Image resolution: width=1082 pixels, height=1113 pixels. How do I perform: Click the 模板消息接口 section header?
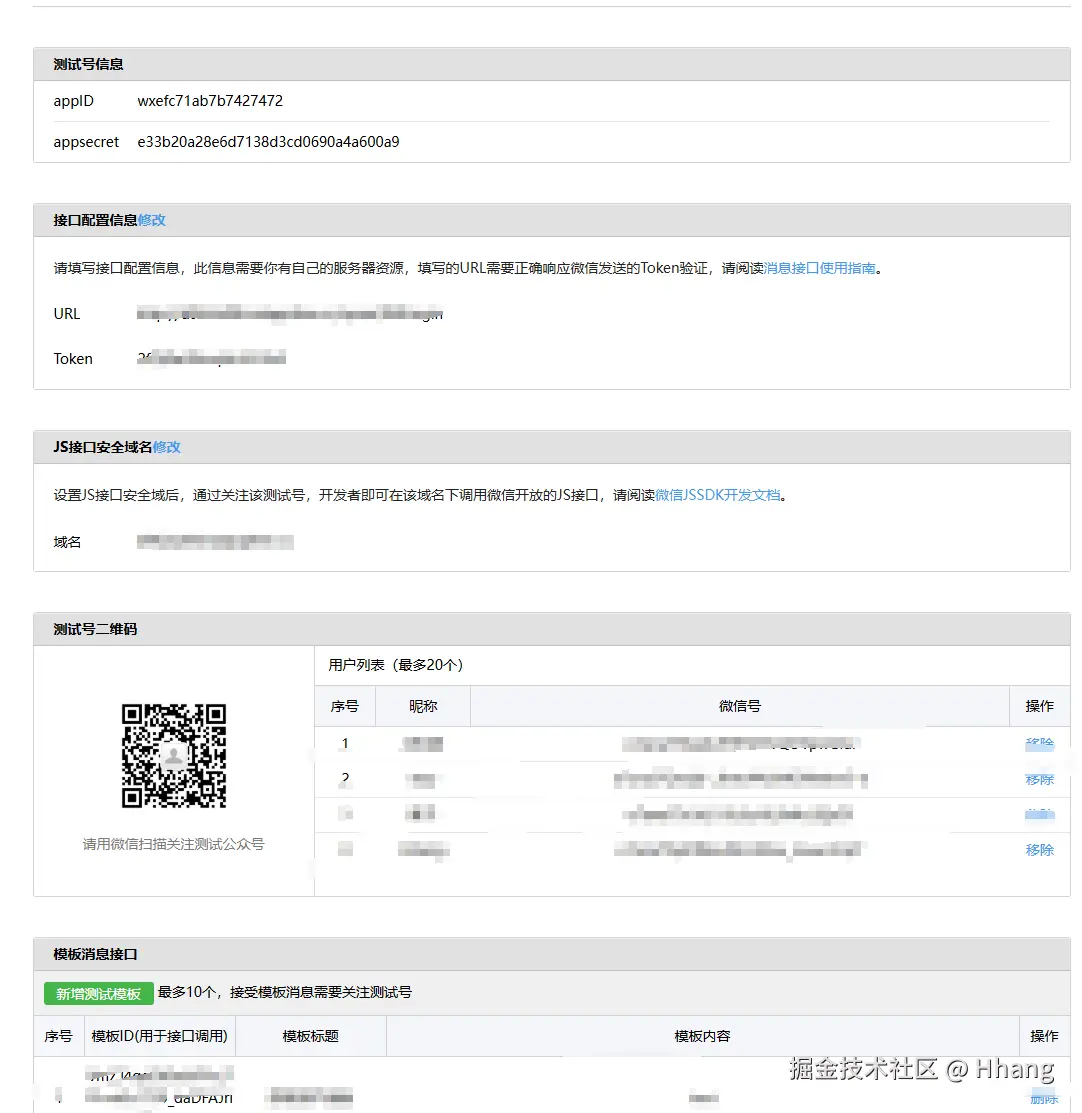point(552,955)
